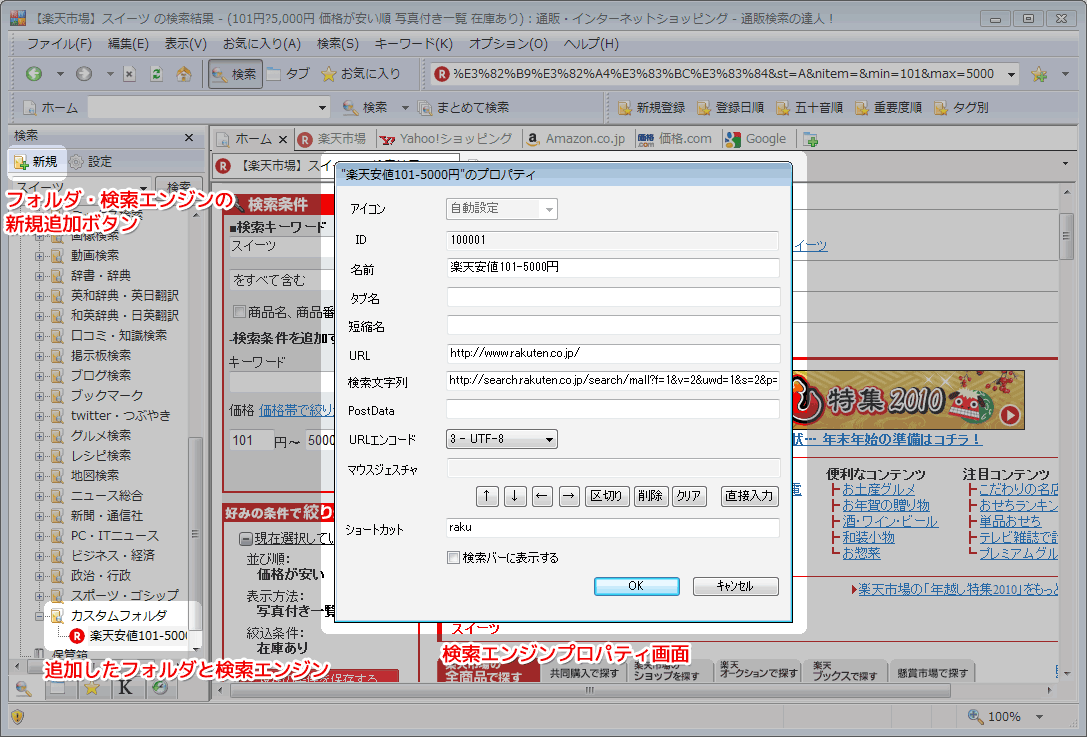
Task: Click the new tab plus icon
Action: pyautogui.click(x=810, y=139)
